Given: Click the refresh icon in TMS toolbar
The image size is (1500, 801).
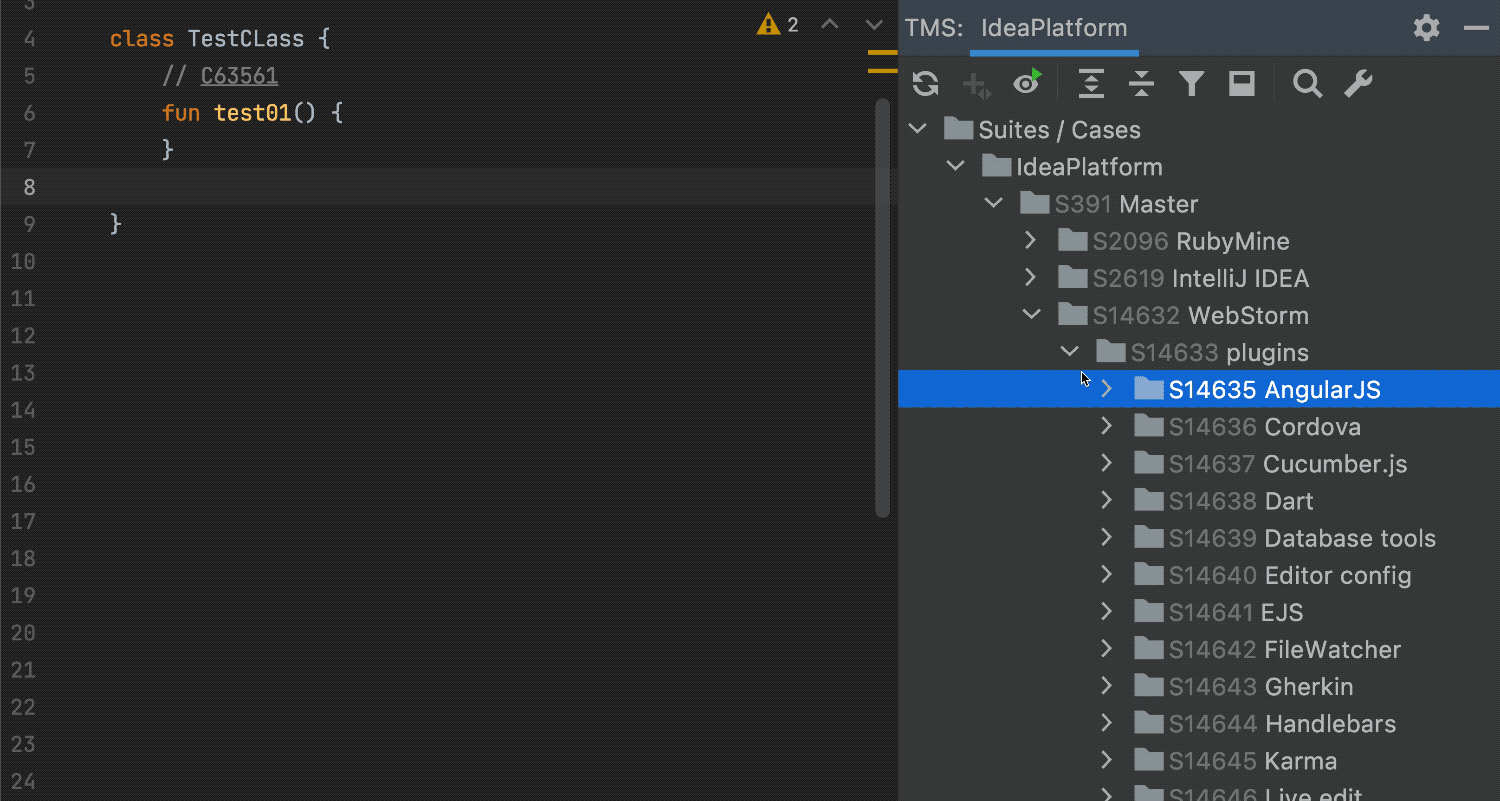Looking at the screenshot, I should (926, 84).
